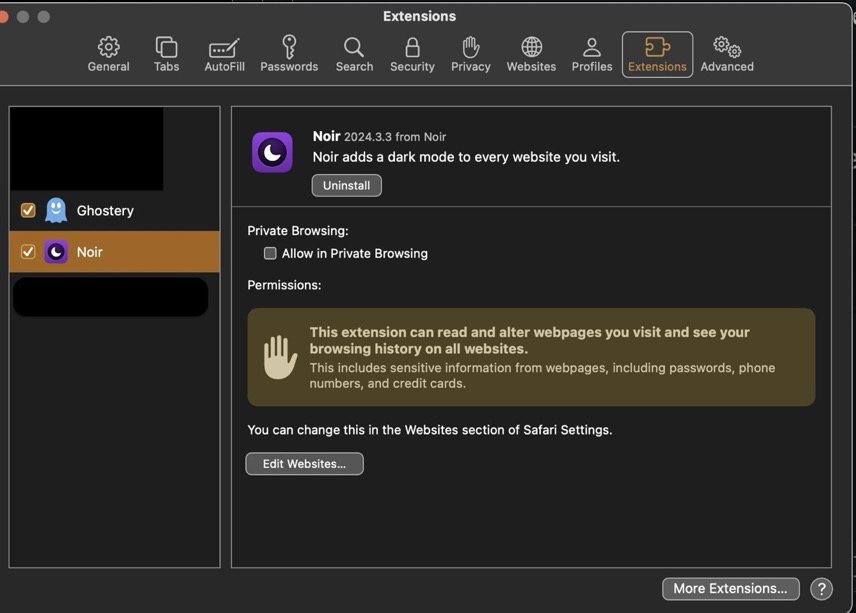Image resolution: width=856 pixels, height=613 pixels.
Task: Click 'You can change this' note text
Action: click(x=430, y=430)
